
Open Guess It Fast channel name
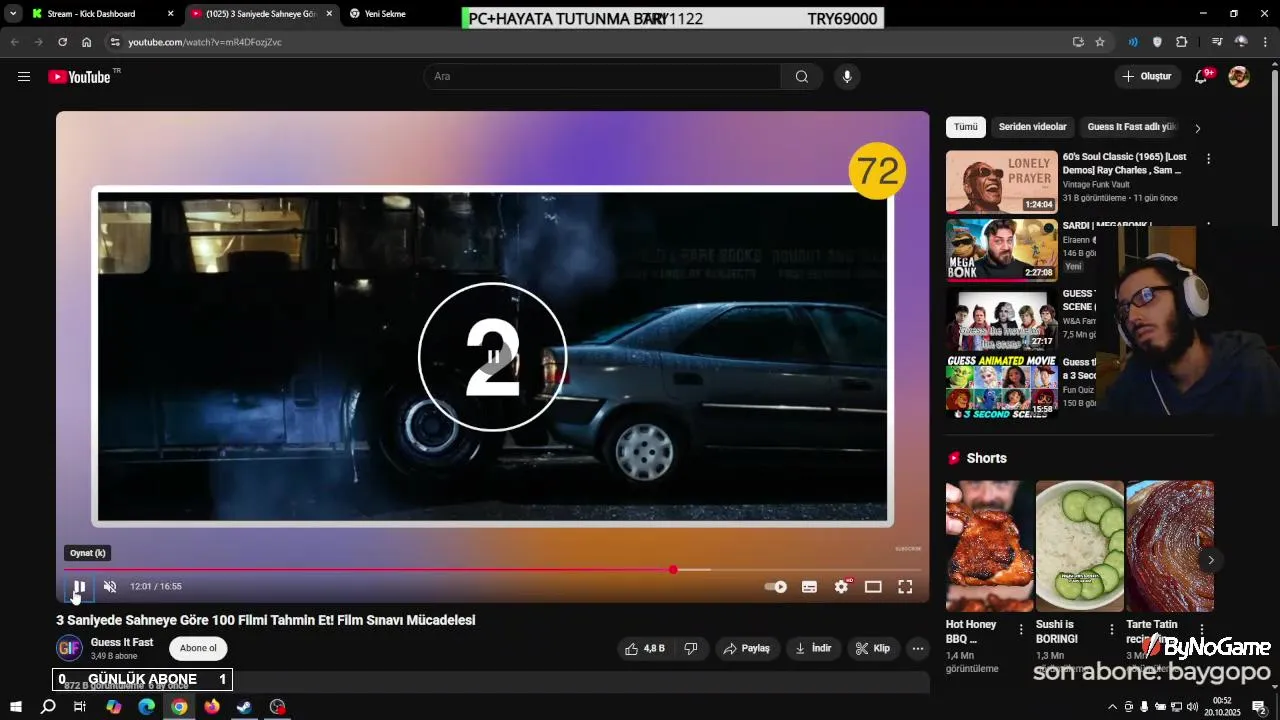122,642
